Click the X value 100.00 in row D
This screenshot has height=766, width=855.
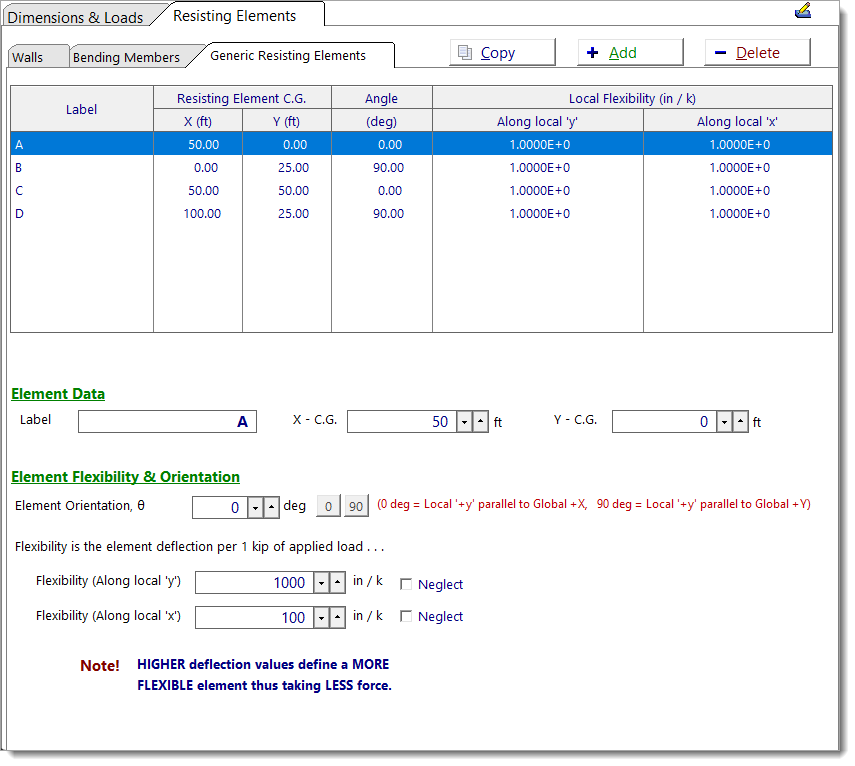pyautogui.click(x=202, y=214)
